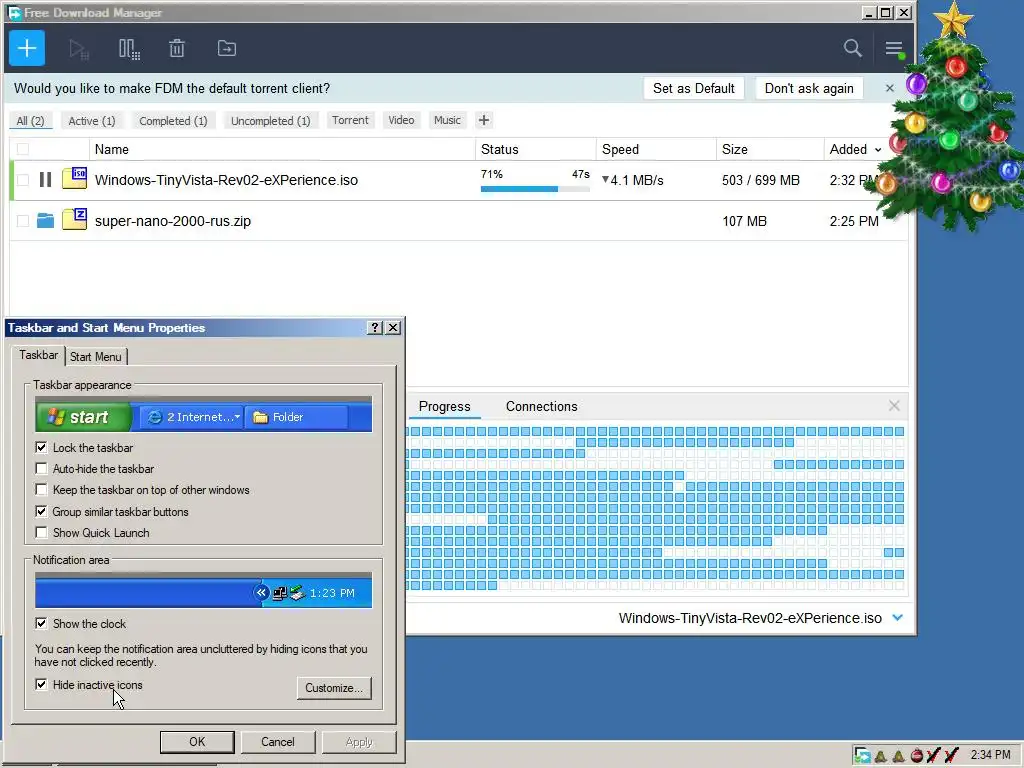Image resolution: width=1024 pixels, height=768 pixels.
Task: Click the move-to-folder toolbar icon
Action: 227,48
